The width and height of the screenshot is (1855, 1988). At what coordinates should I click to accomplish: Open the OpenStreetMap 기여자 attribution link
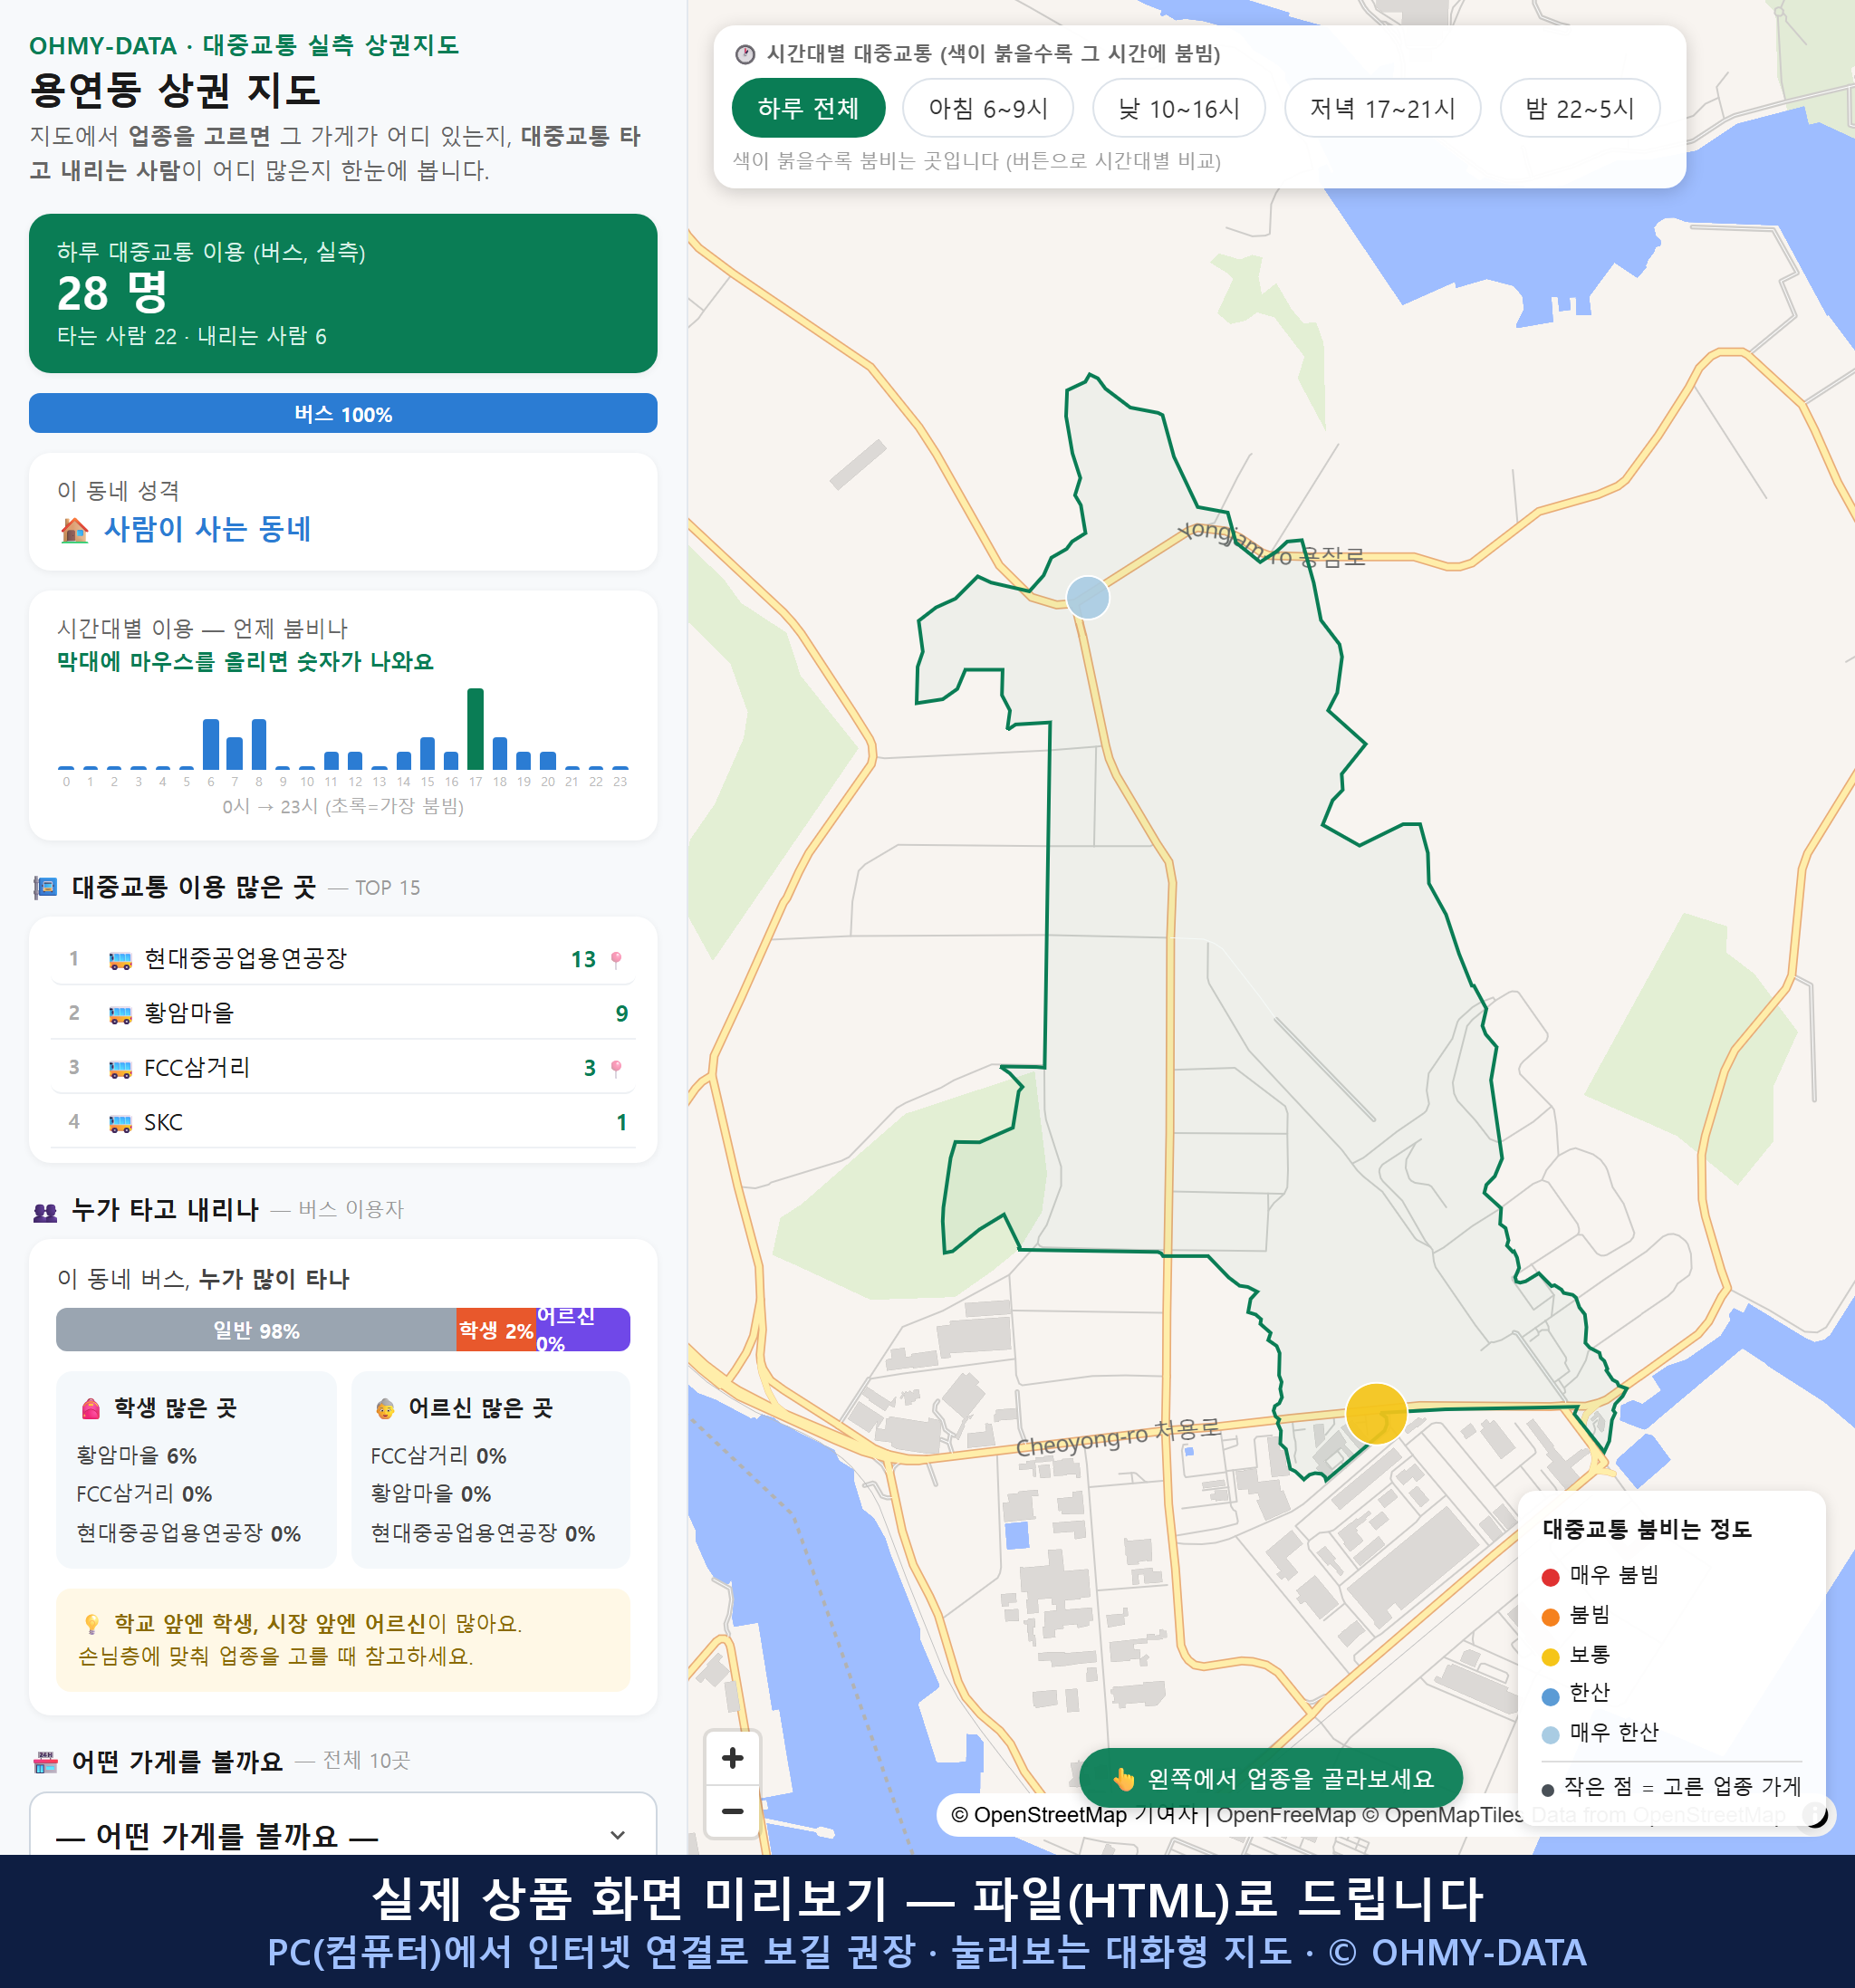point(1073,1814)
